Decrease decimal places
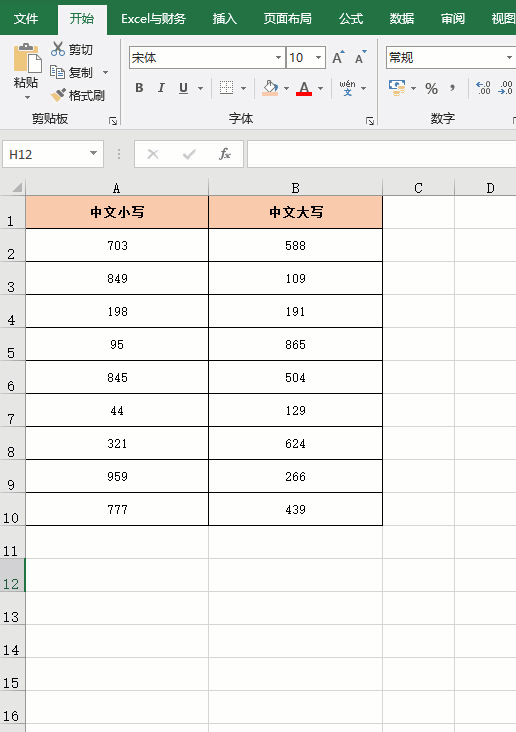 (x=506, y=88)
